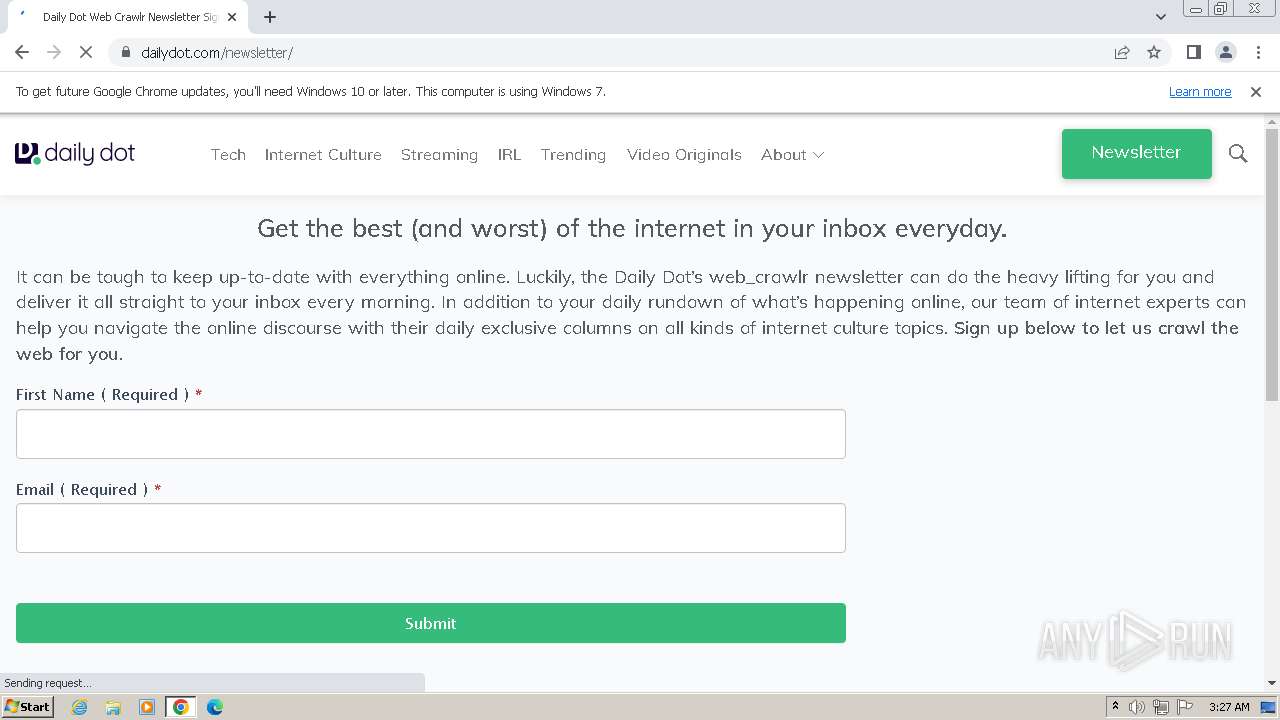Share this page via the share icon
The image size is (1280, 720).
(1122, 53)
